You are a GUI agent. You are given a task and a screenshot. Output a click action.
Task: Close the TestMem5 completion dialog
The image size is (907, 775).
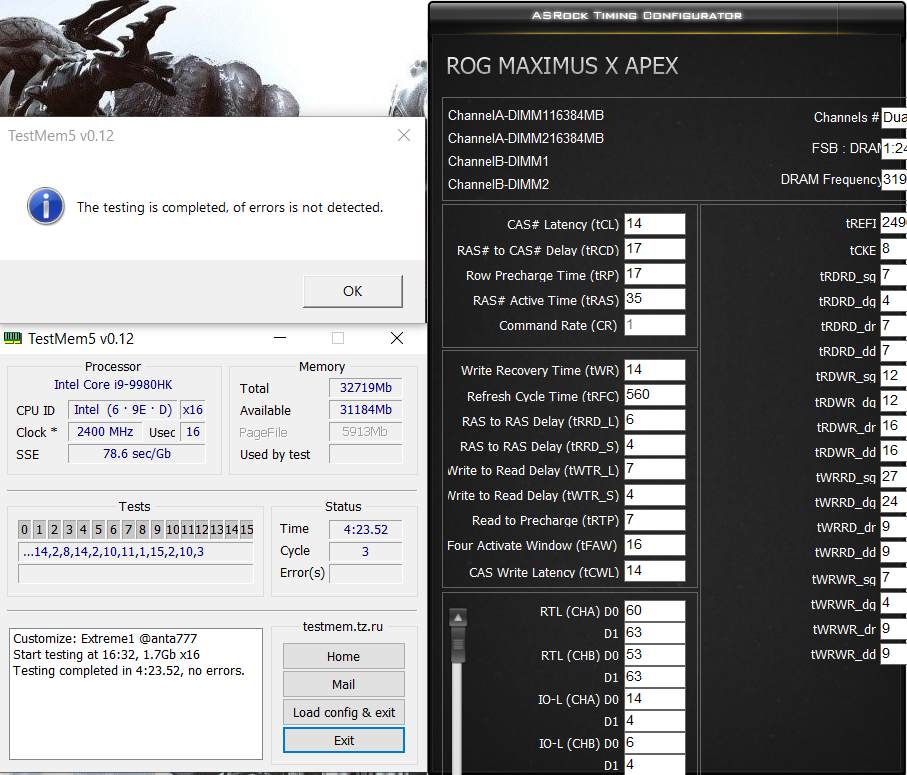coord(404,135)
